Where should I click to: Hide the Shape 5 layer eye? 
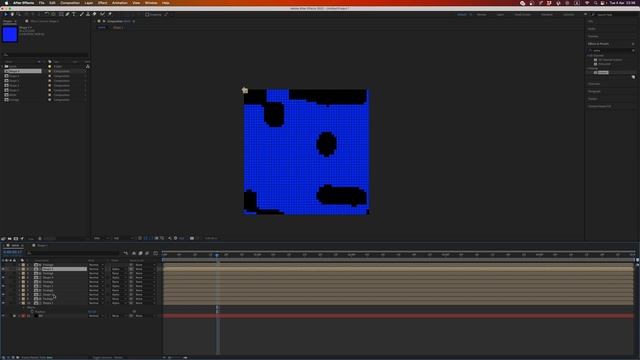click(3, 269)
